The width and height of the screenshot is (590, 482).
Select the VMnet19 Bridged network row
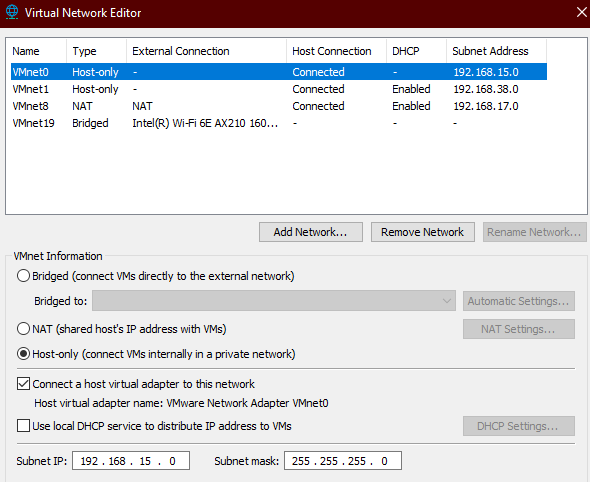(x=279, y=123)
